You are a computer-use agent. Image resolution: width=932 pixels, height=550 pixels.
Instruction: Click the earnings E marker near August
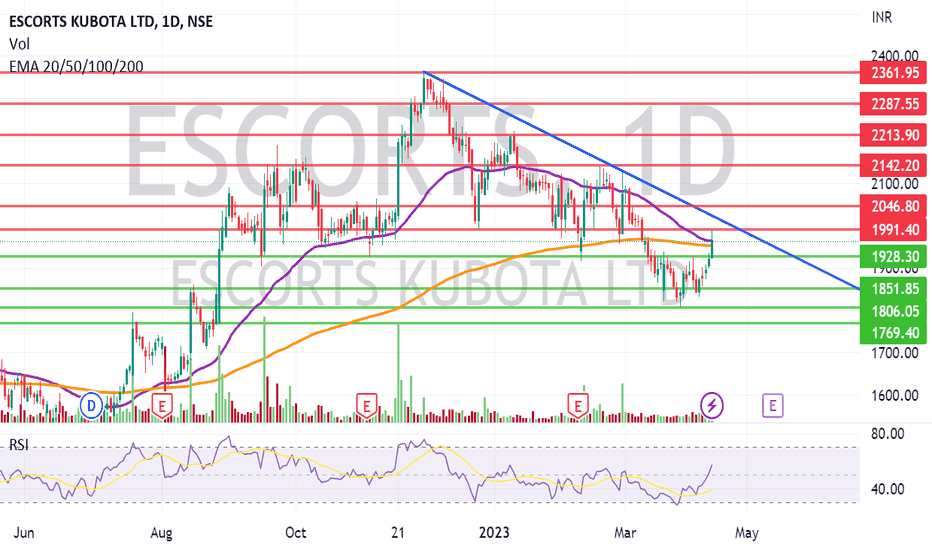click(x=162, y=407)
